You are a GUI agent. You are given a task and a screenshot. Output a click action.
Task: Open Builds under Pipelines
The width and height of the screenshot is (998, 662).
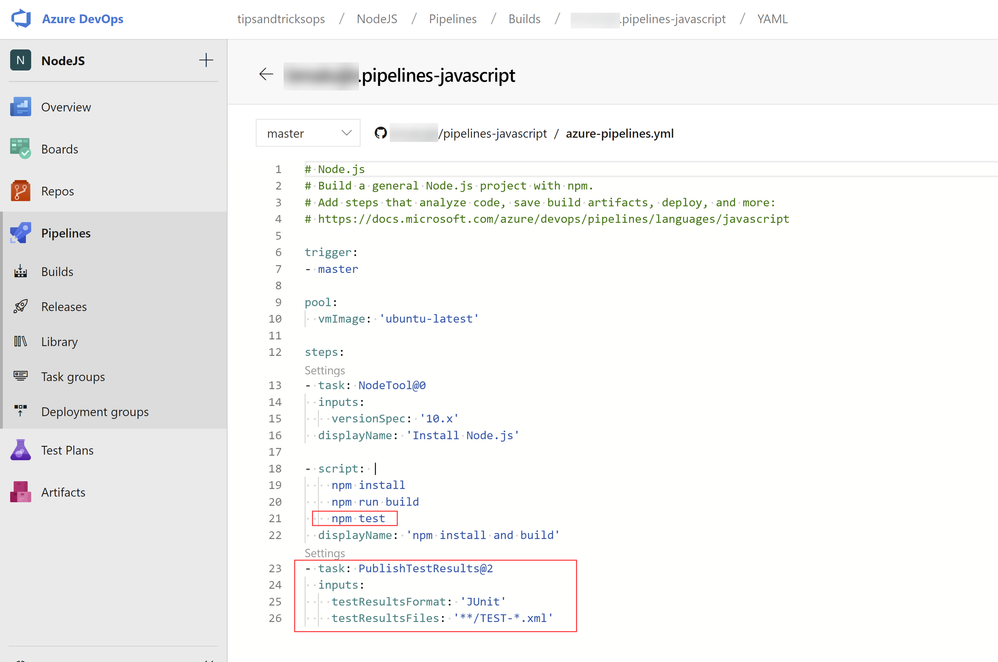click(x=57, y=272)
